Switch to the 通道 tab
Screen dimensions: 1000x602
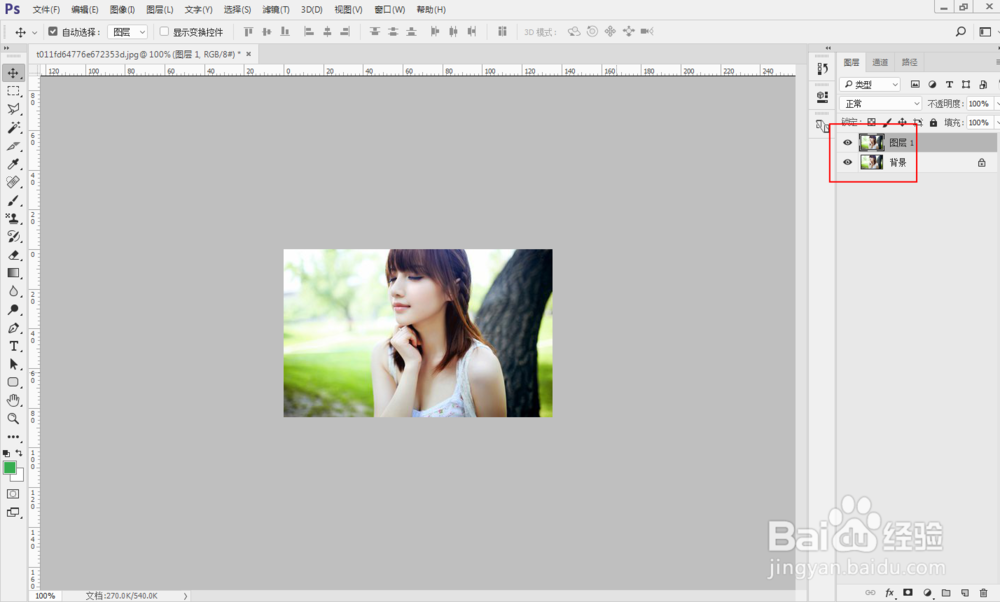pos(880,62)
